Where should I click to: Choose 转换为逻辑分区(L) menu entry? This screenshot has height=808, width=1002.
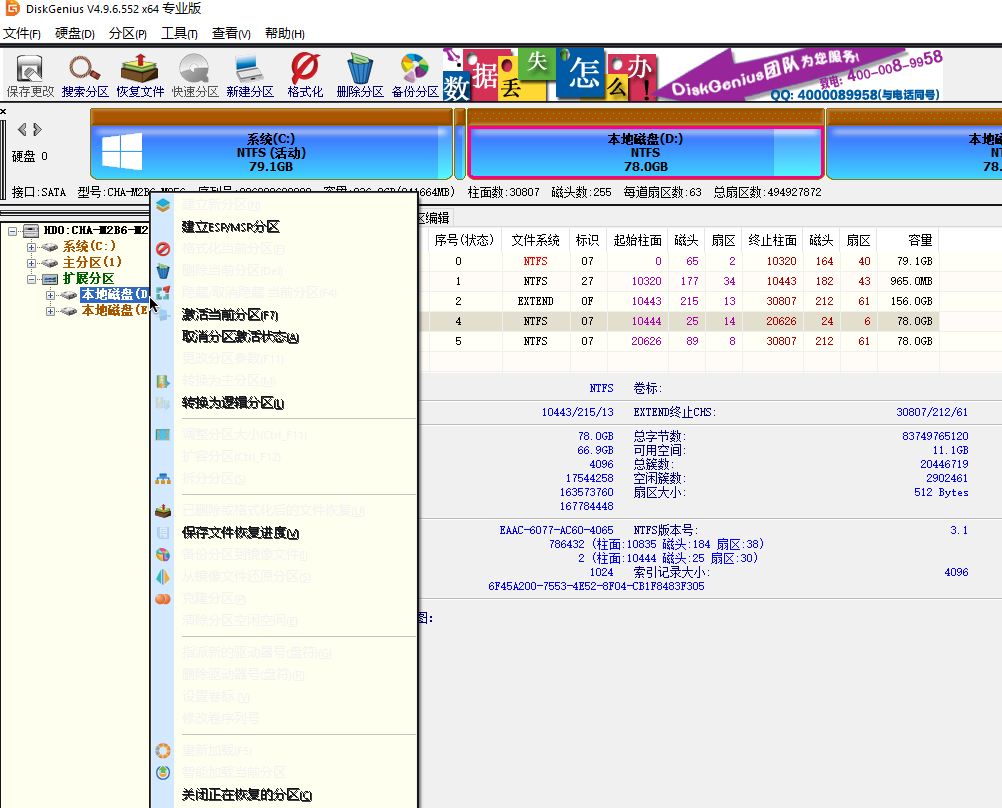(233, 403)
